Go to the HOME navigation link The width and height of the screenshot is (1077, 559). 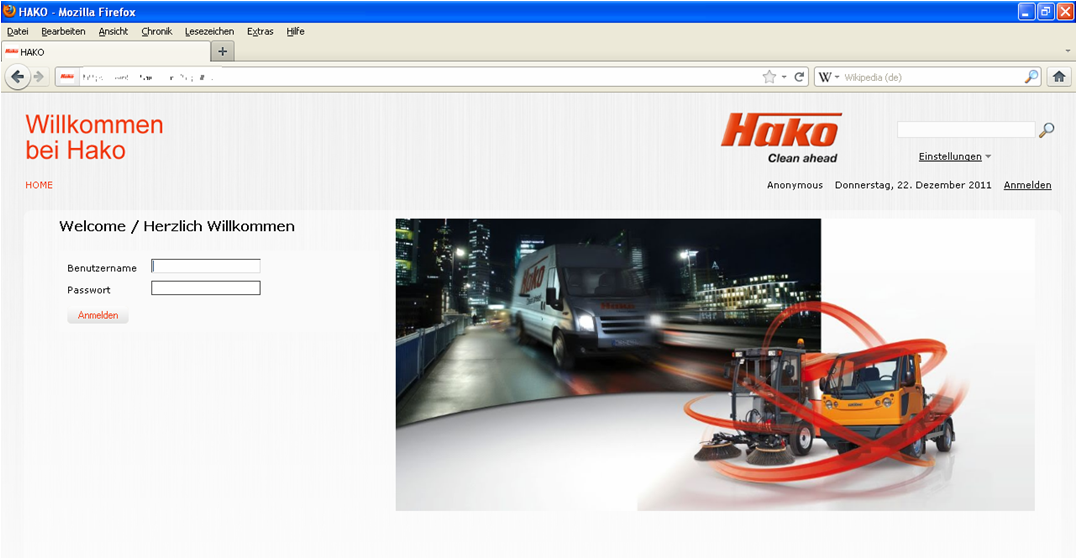39,185
